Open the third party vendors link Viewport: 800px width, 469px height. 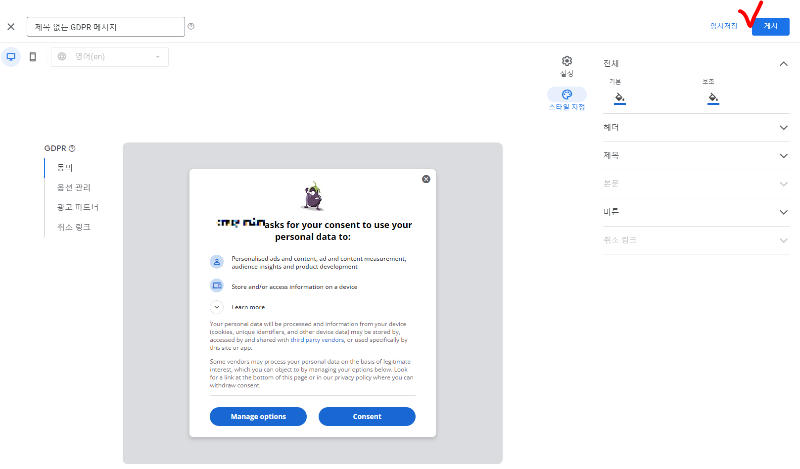click(x=317, y=340)
